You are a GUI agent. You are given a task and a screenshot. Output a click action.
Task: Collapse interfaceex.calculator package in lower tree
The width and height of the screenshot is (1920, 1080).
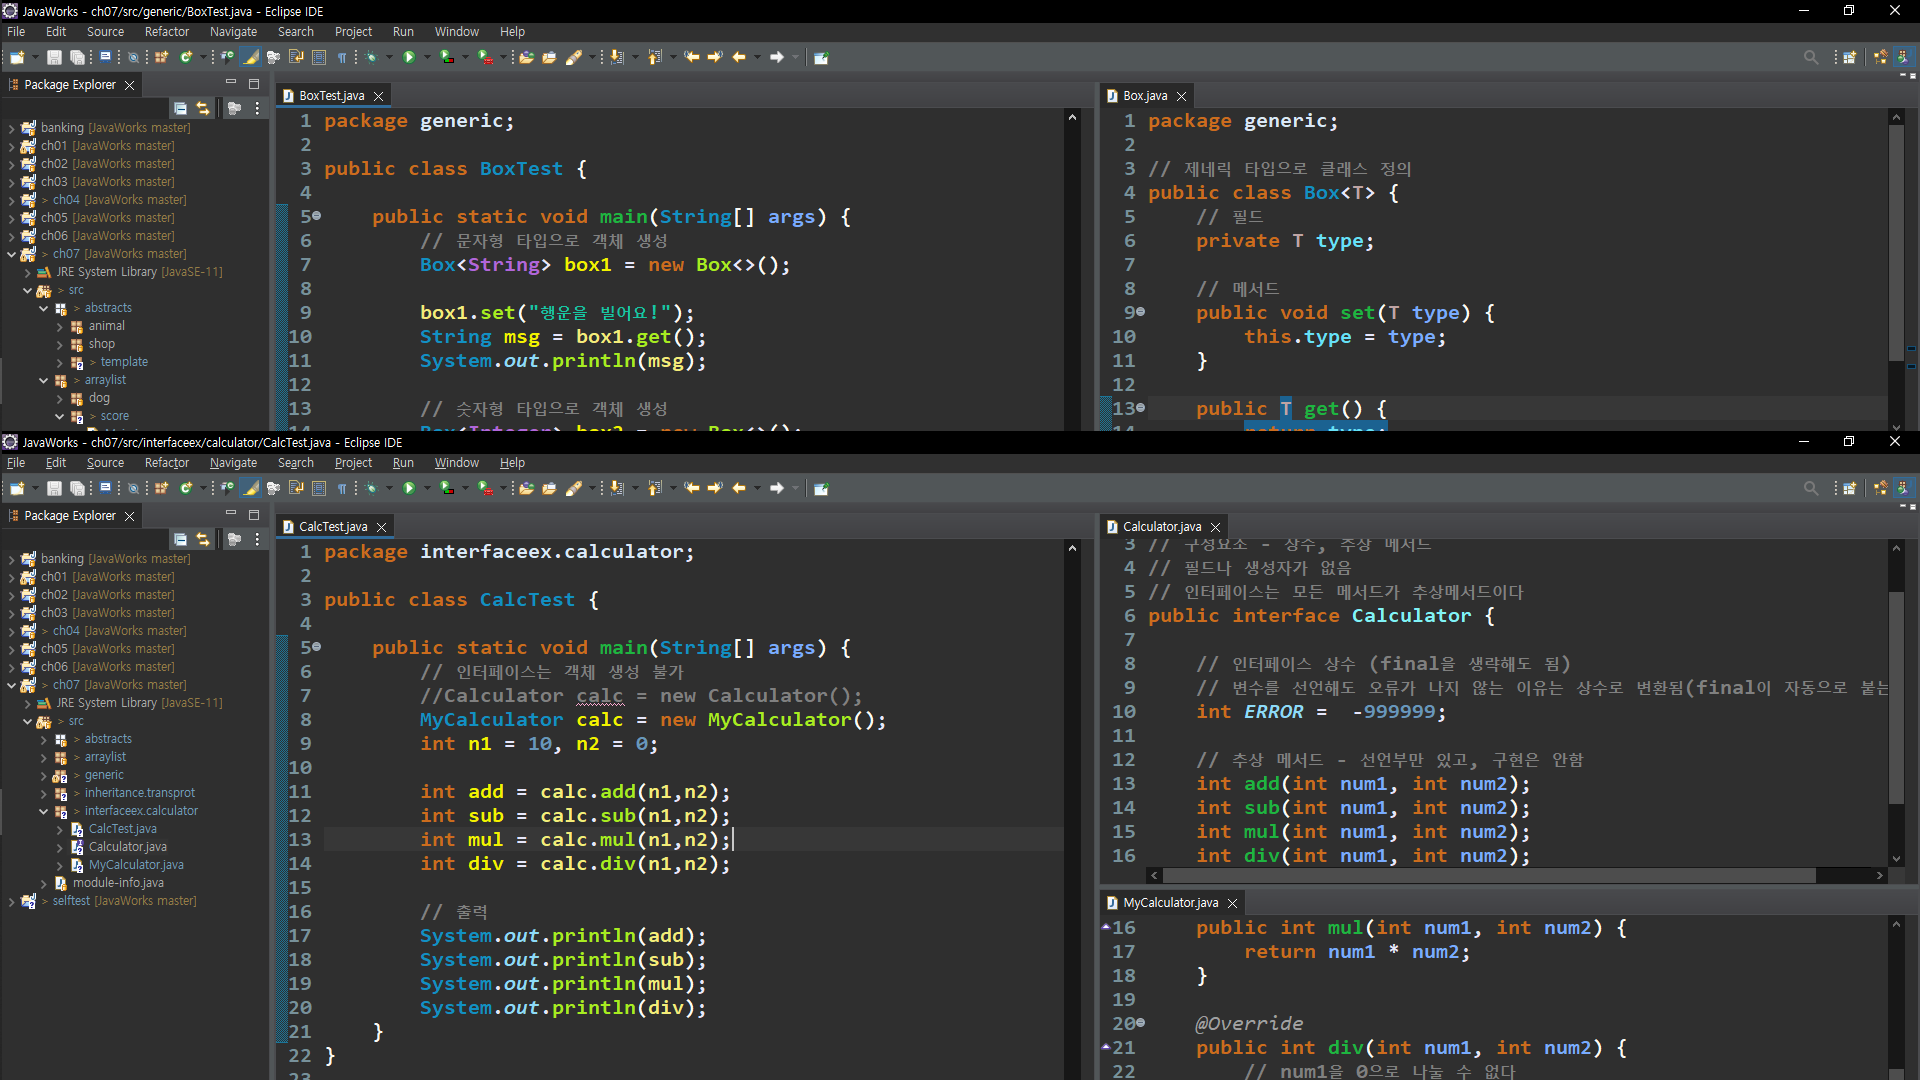pyautogui.click(x=44, y=811)
